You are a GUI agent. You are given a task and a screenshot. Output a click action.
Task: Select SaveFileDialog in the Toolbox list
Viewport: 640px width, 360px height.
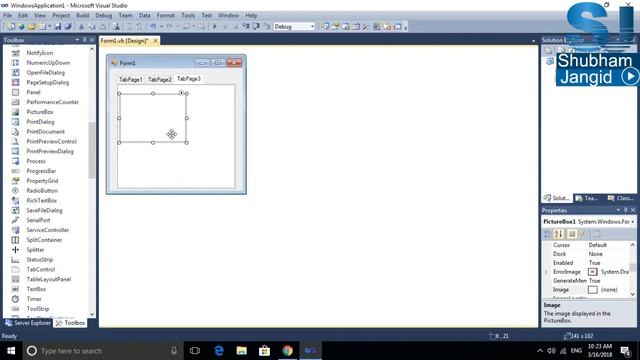click(44, 210)
